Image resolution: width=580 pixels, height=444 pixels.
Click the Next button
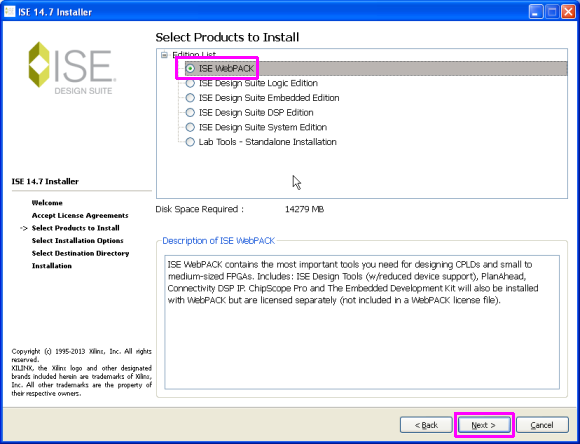coord(484,425)
